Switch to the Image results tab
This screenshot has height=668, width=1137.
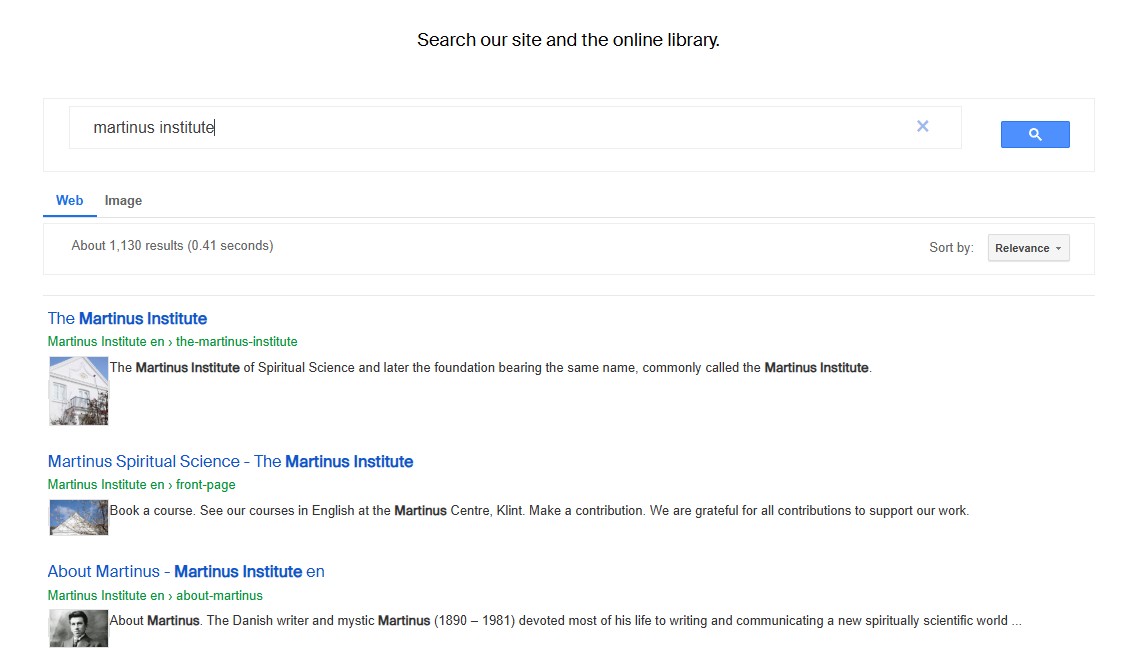123,201
